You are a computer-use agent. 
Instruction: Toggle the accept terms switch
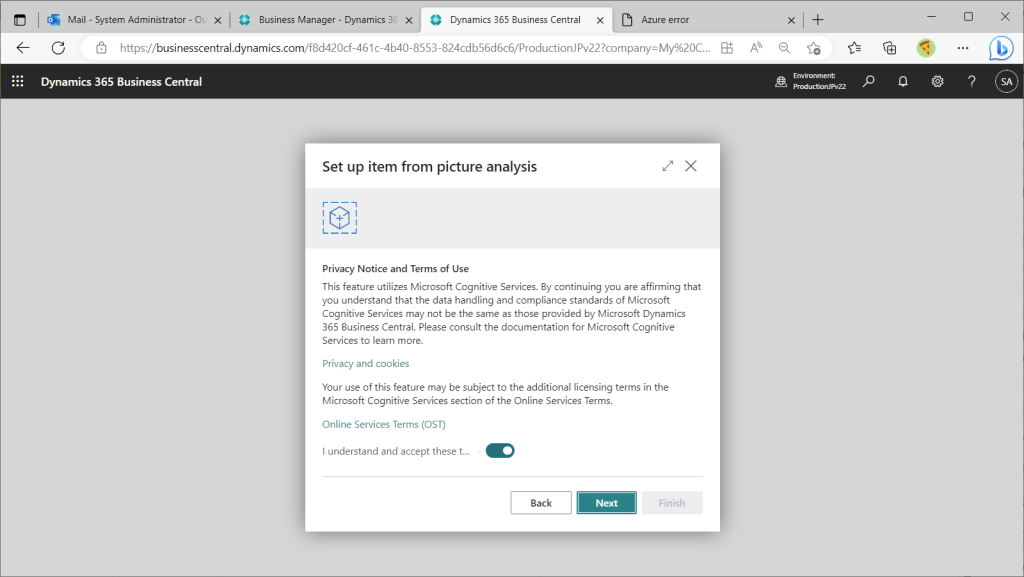tap(500, 451)
